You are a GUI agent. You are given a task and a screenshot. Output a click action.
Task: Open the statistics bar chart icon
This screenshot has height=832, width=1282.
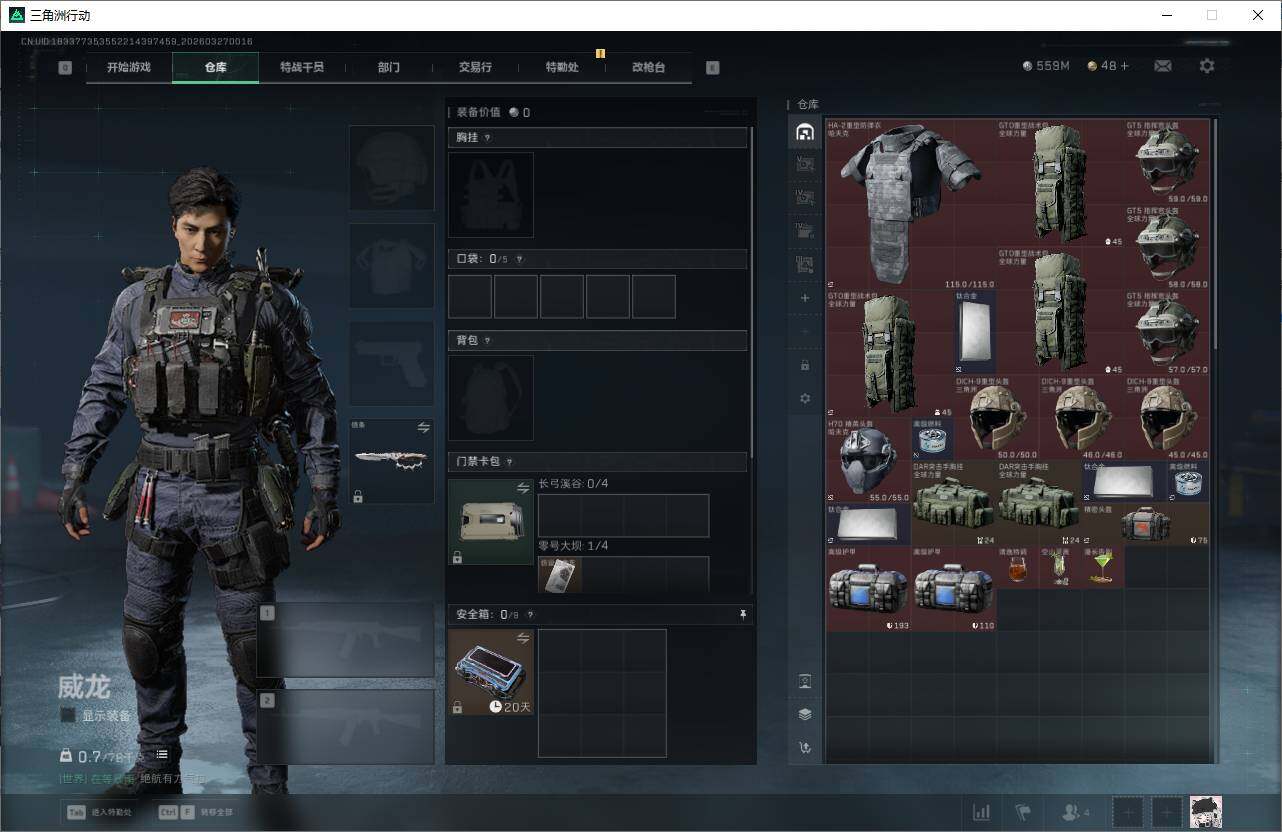coord(982,812)
